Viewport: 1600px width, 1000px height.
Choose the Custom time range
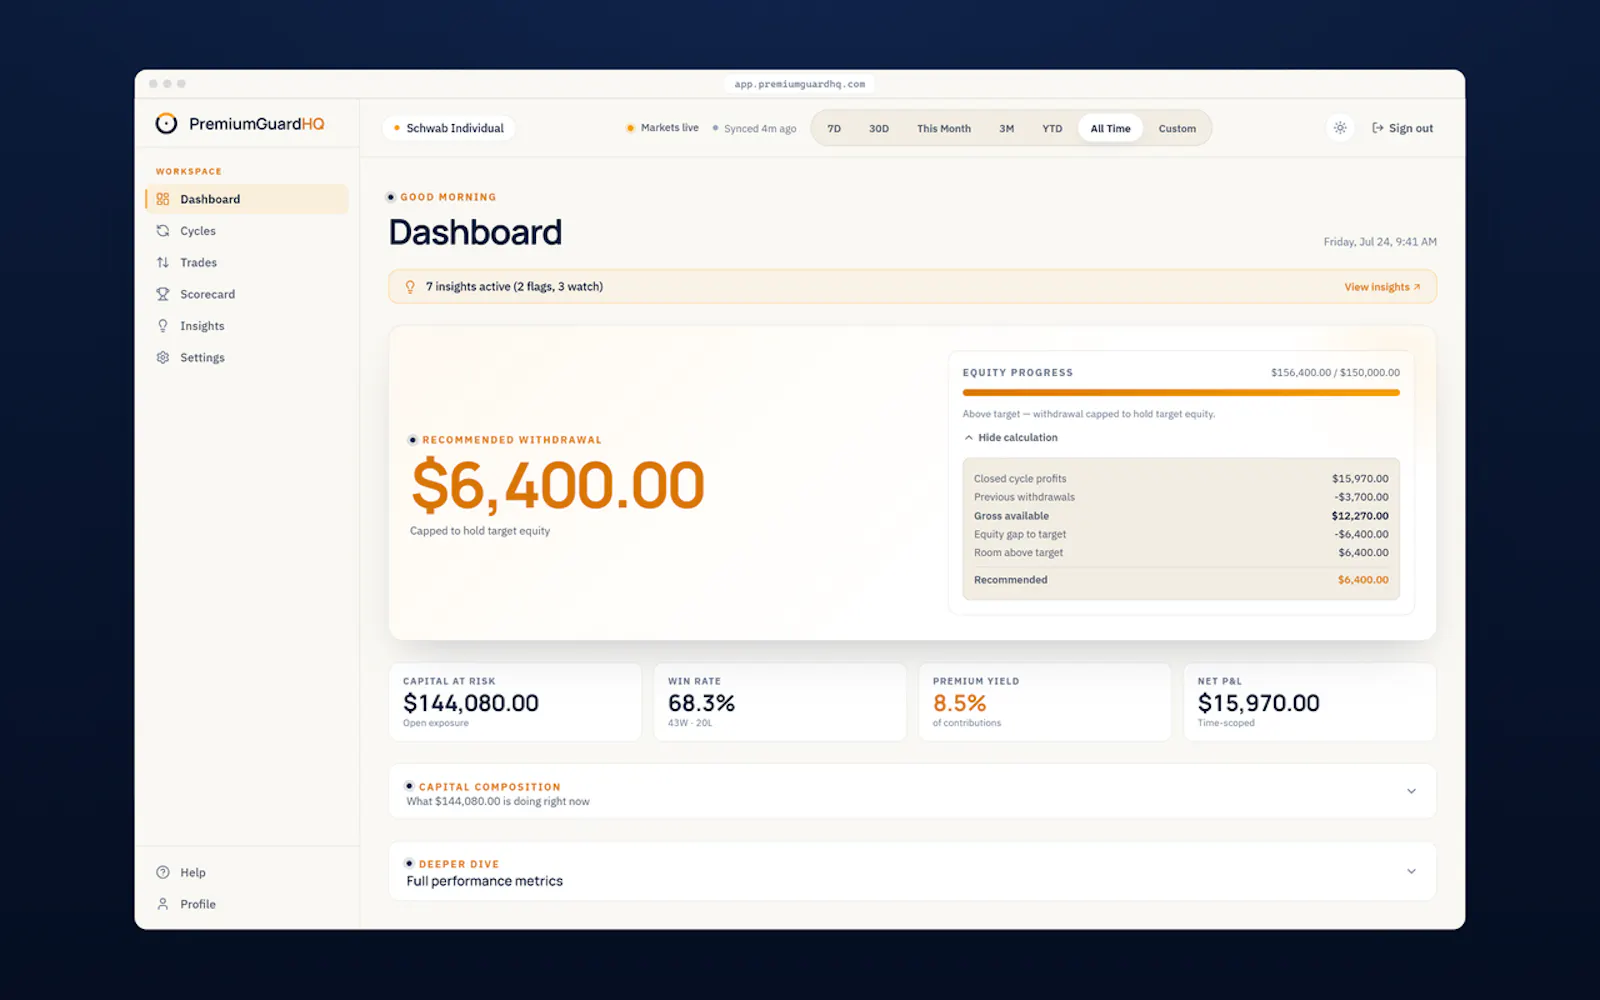tap(1177, 128)
